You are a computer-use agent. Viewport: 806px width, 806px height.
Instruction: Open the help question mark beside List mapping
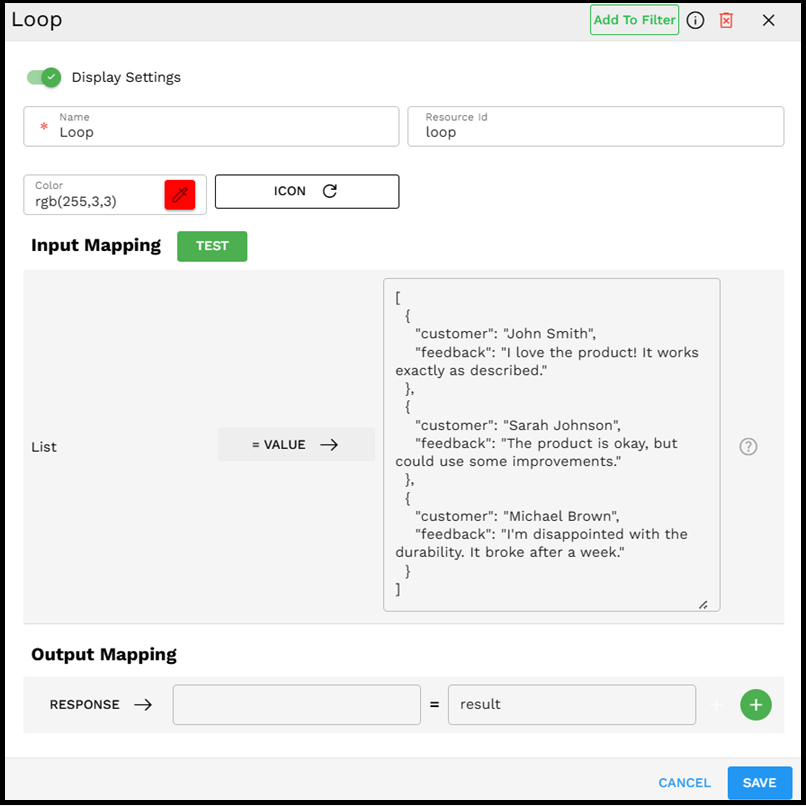[x=748, y=446]
